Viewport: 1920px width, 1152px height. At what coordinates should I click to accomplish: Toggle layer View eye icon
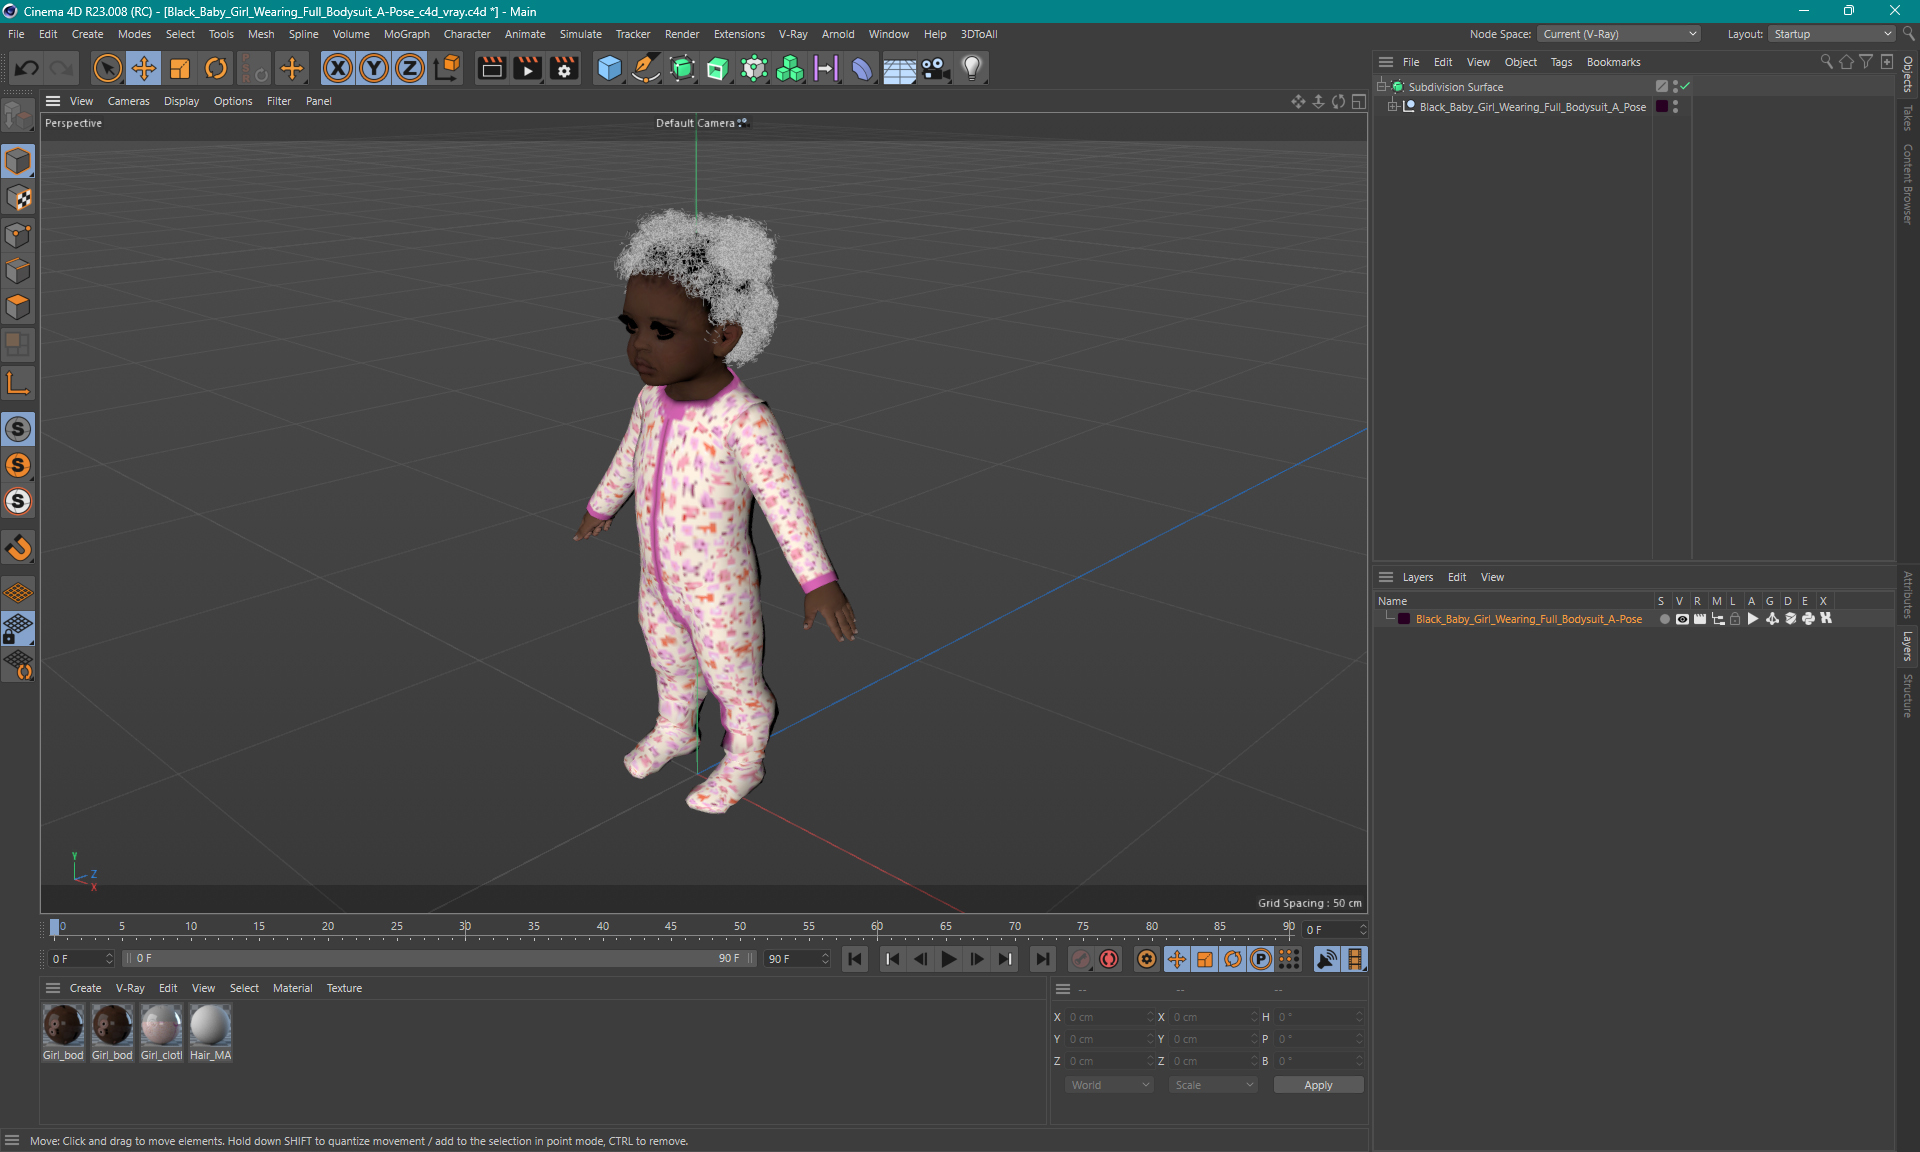[1682, 619]
